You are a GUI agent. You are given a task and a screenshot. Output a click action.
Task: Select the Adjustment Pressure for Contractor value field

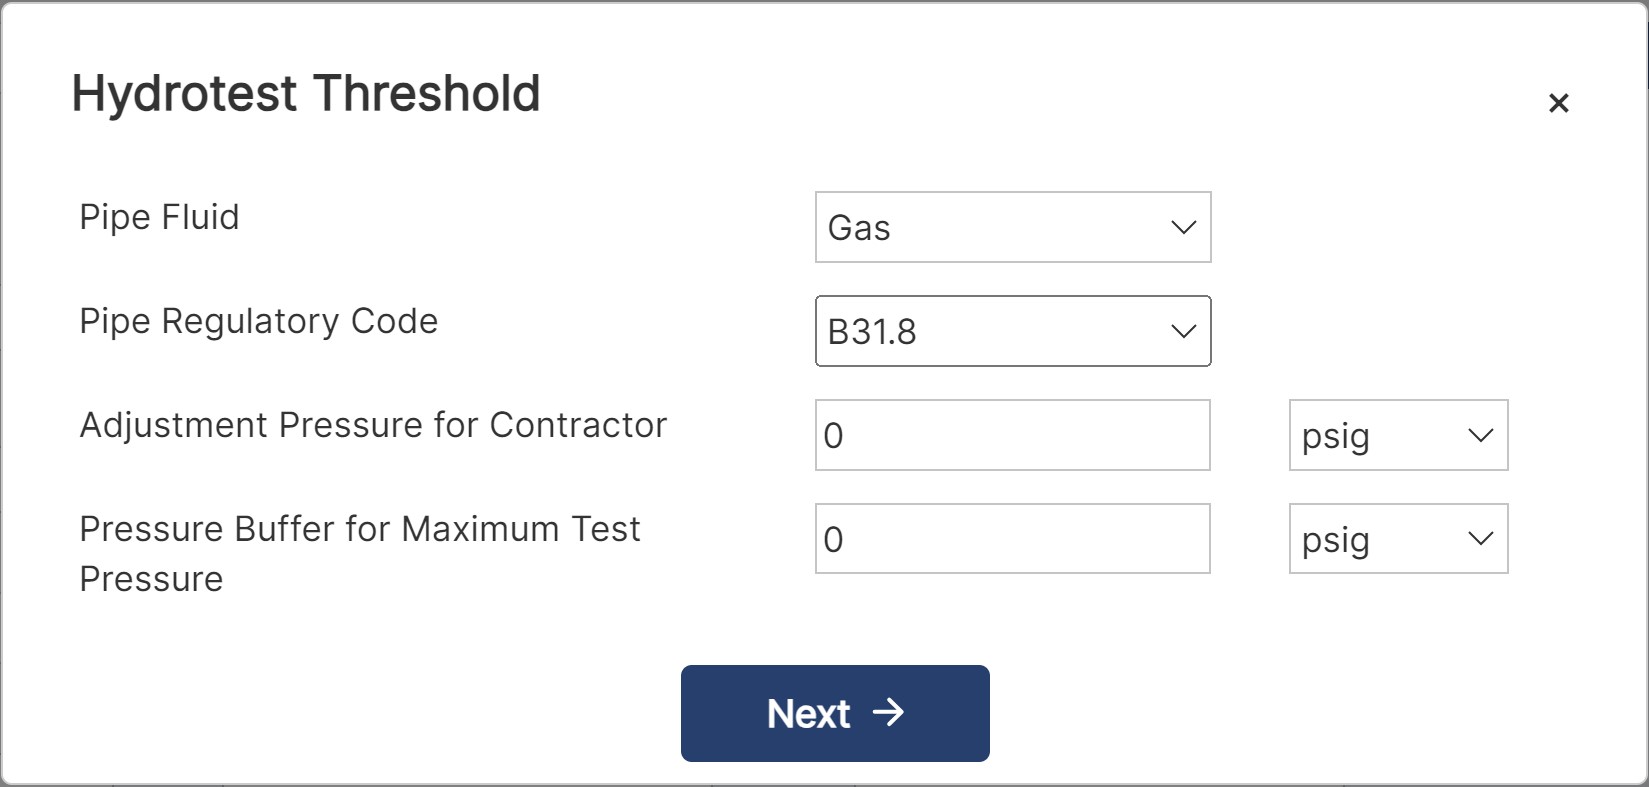(1013, 435)
